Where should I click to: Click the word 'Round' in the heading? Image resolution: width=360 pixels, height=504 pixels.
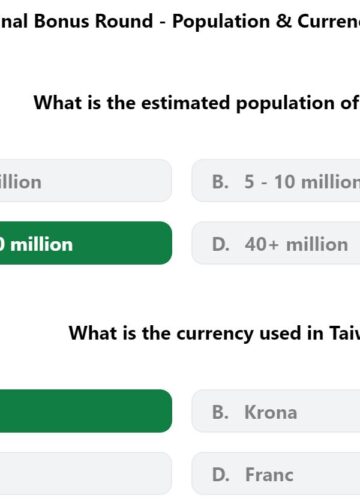point(124,21)
